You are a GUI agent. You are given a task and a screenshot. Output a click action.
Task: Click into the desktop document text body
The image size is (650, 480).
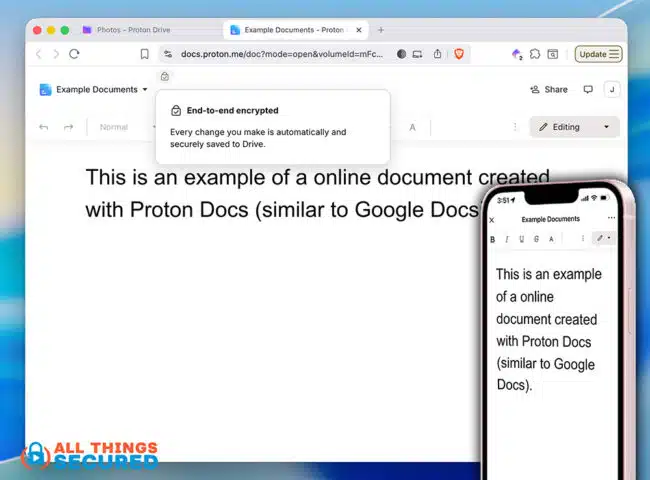pyautogui.click(x=318, y=193)
